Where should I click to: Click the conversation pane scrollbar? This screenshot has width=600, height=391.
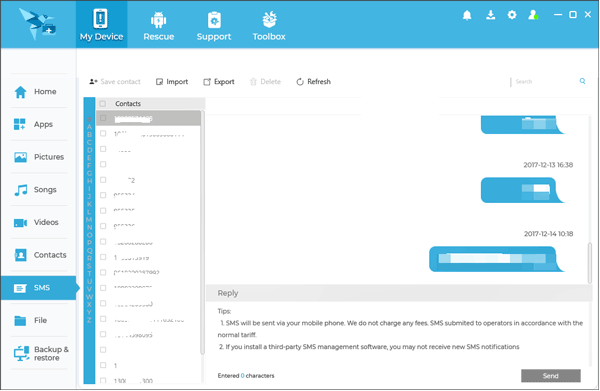coord(590,263)
